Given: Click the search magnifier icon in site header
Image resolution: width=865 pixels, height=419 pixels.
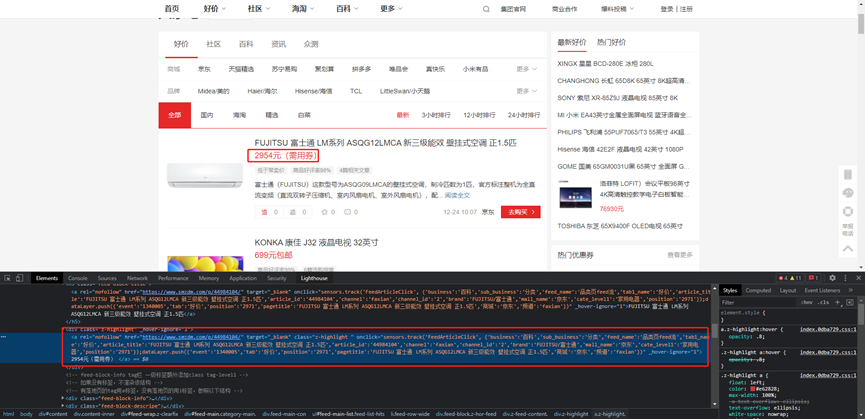Looking at the screenshot, I should point(486,9).
